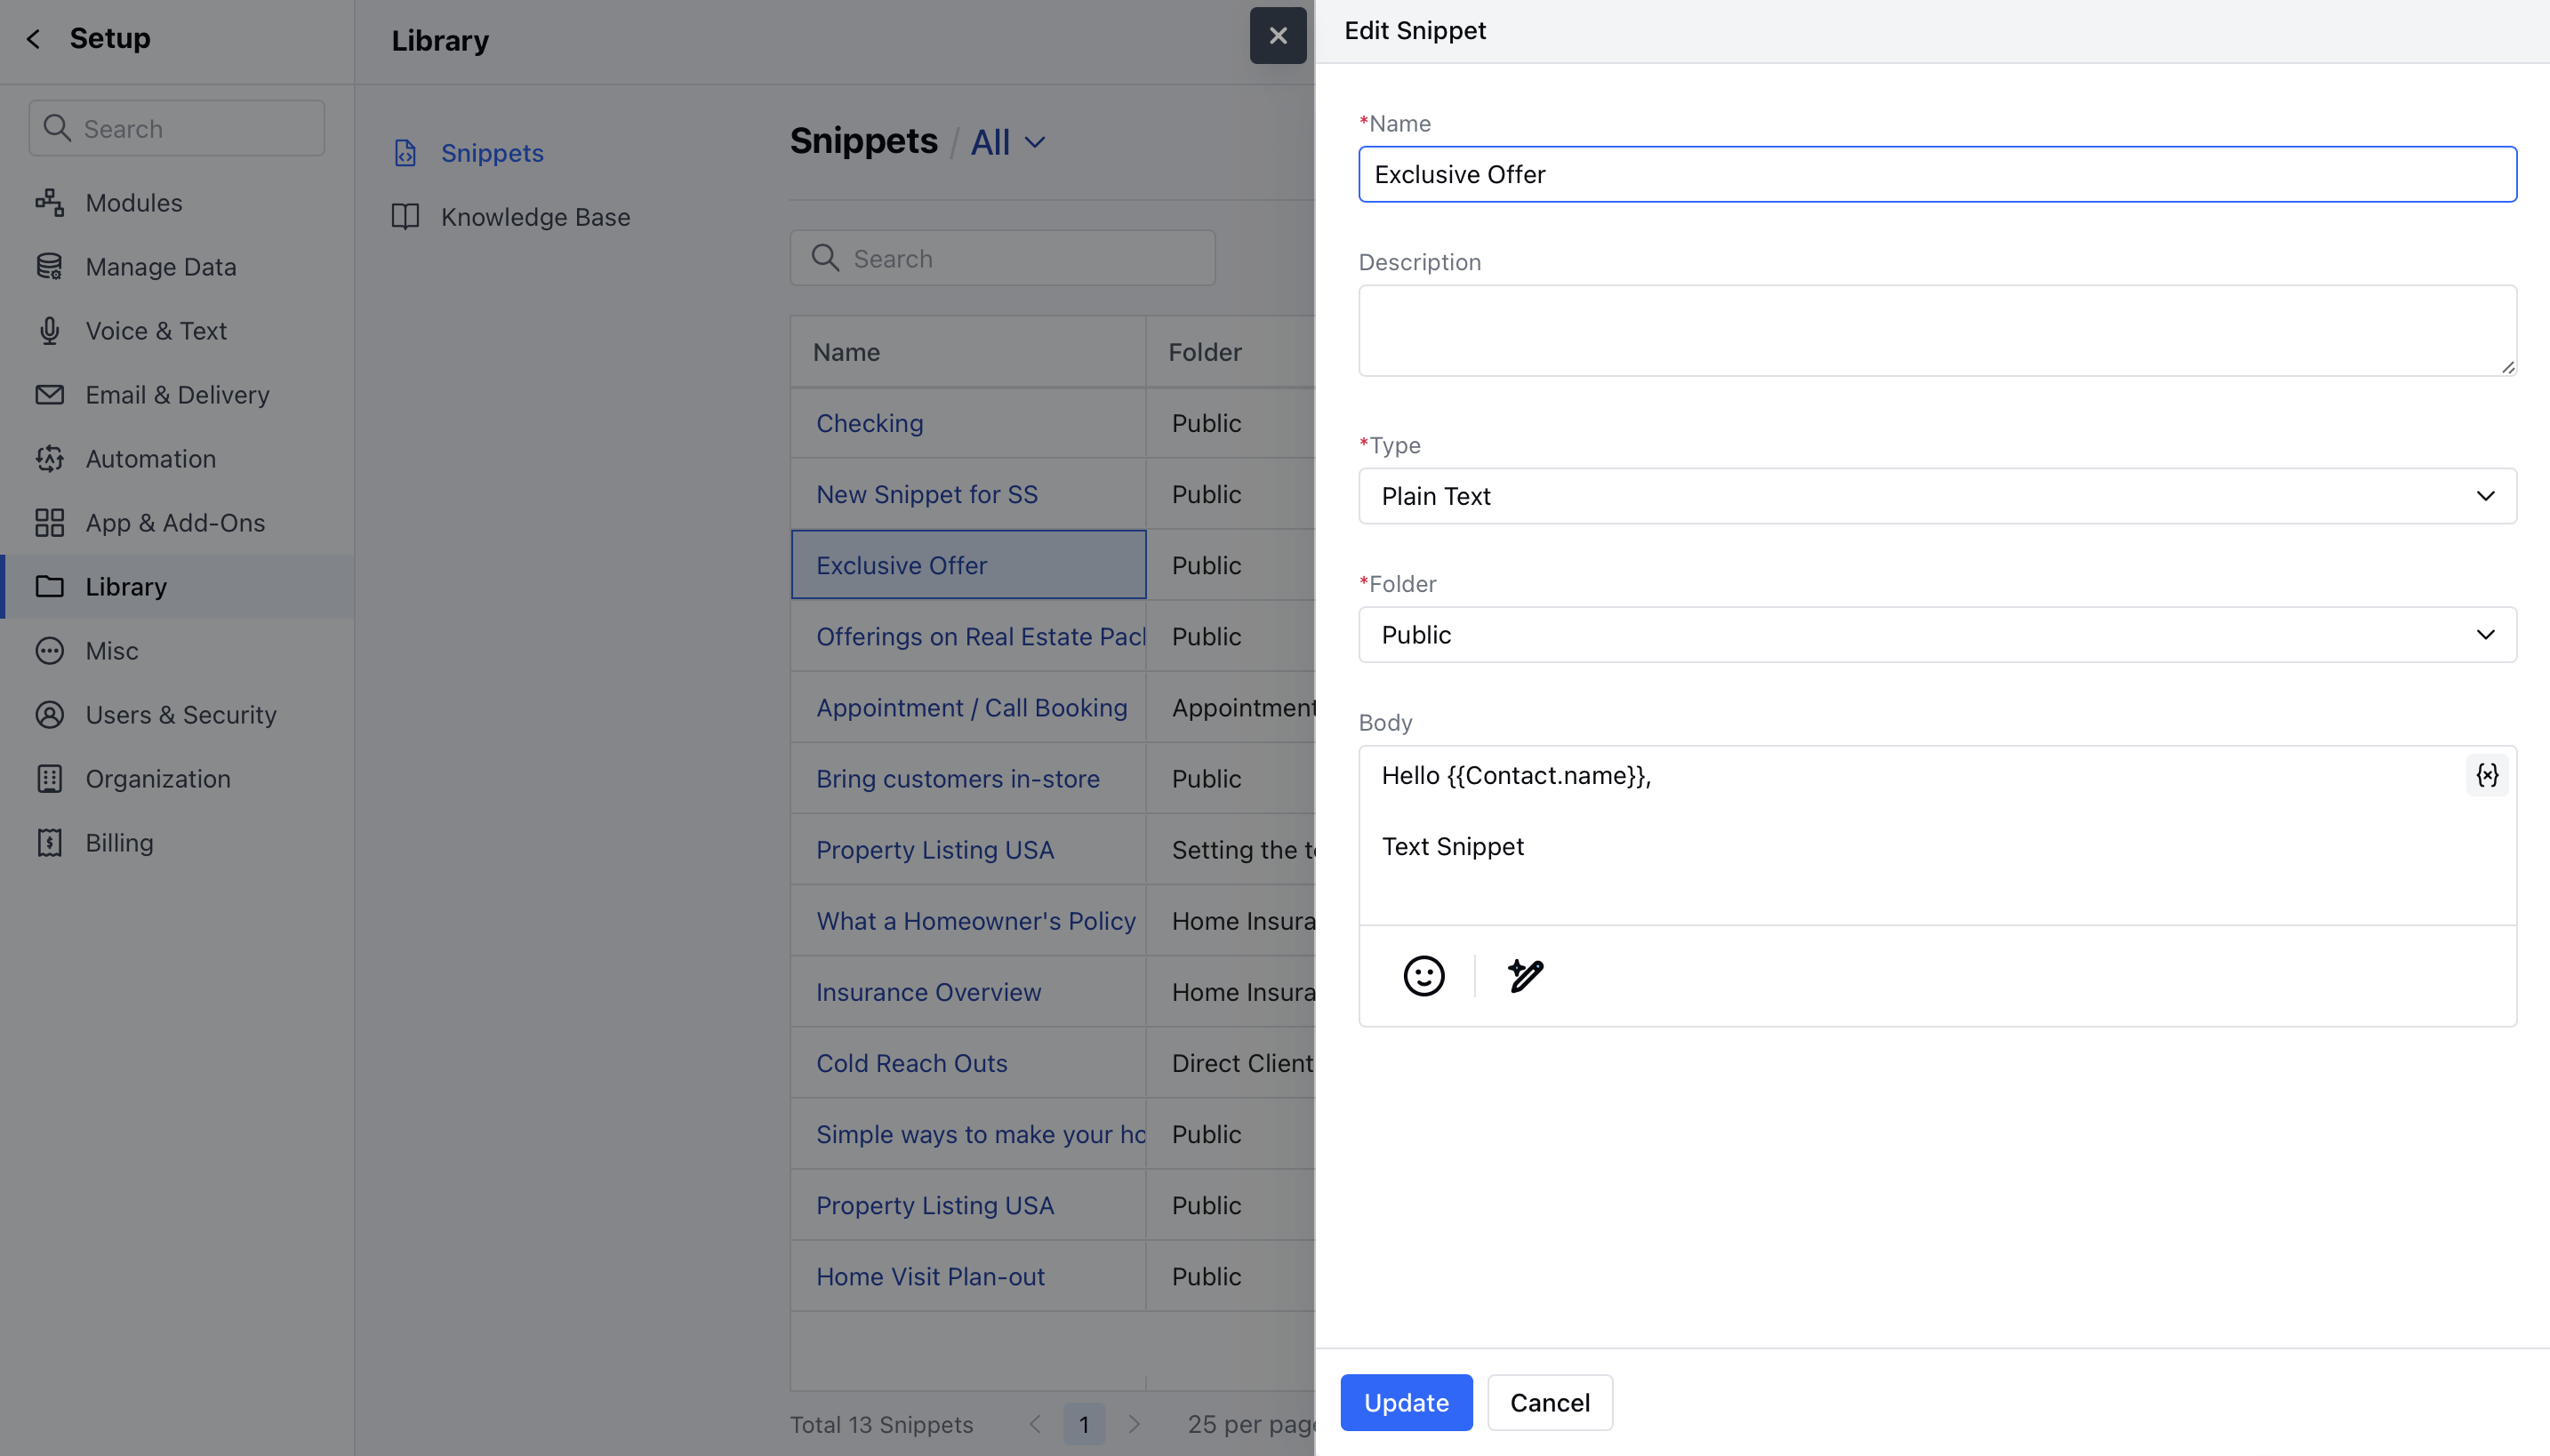Image resolution: width=2550 pixels, height=1456 pixels.
Task: Close the Edit Snippet panel
Action: tap(1277, 36)
